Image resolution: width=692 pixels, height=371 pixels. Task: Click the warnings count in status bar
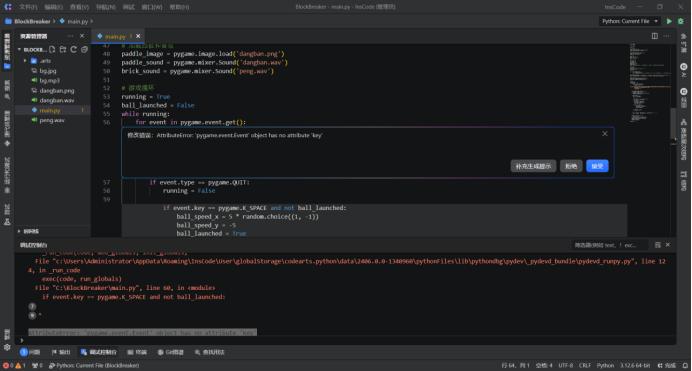pos(20,365)
